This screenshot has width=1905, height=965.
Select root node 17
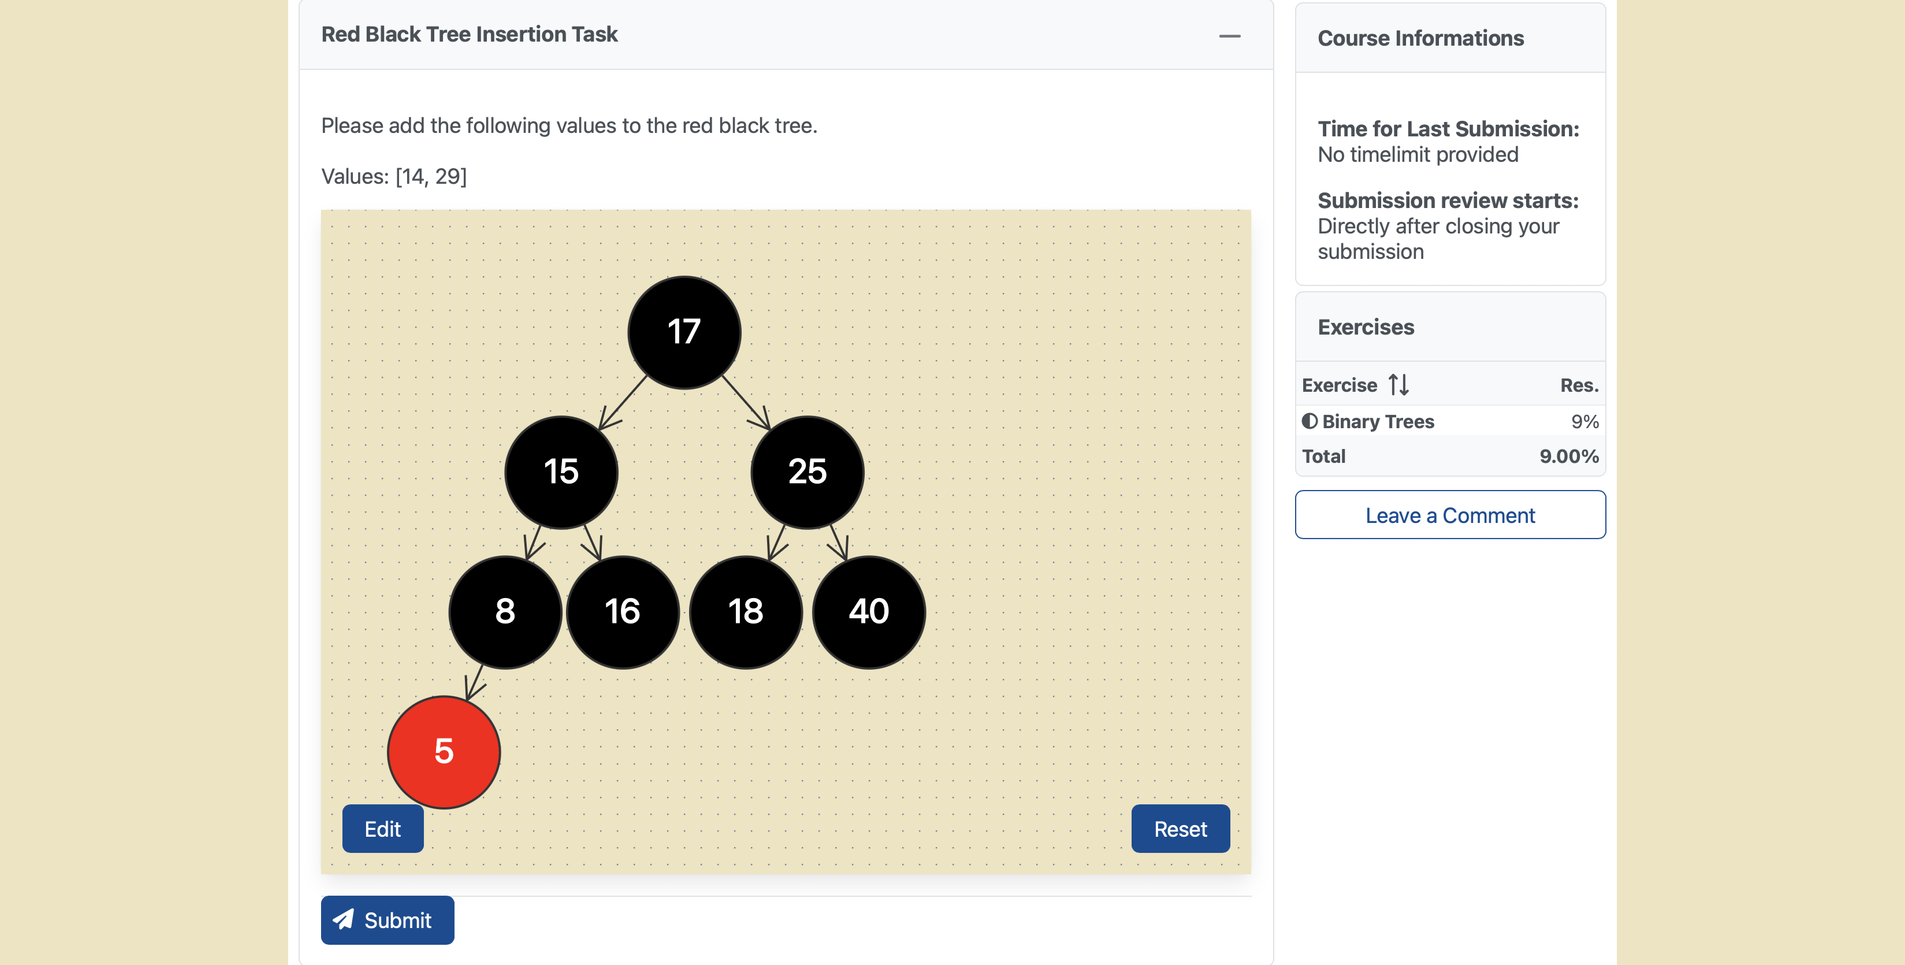(684, 332)
